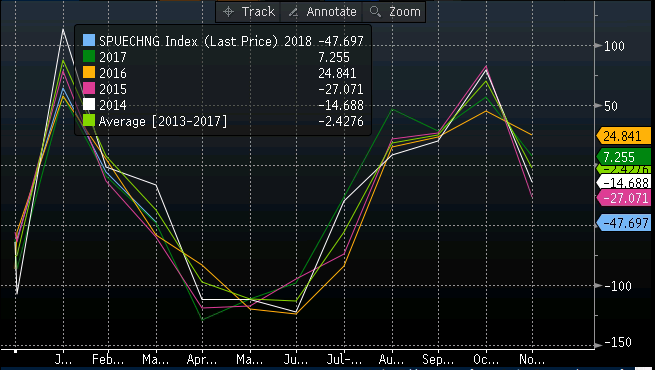Screen dimensions: 655x370
Task: Click the -150 label on the y-axis
Action: tap(617, 342)
